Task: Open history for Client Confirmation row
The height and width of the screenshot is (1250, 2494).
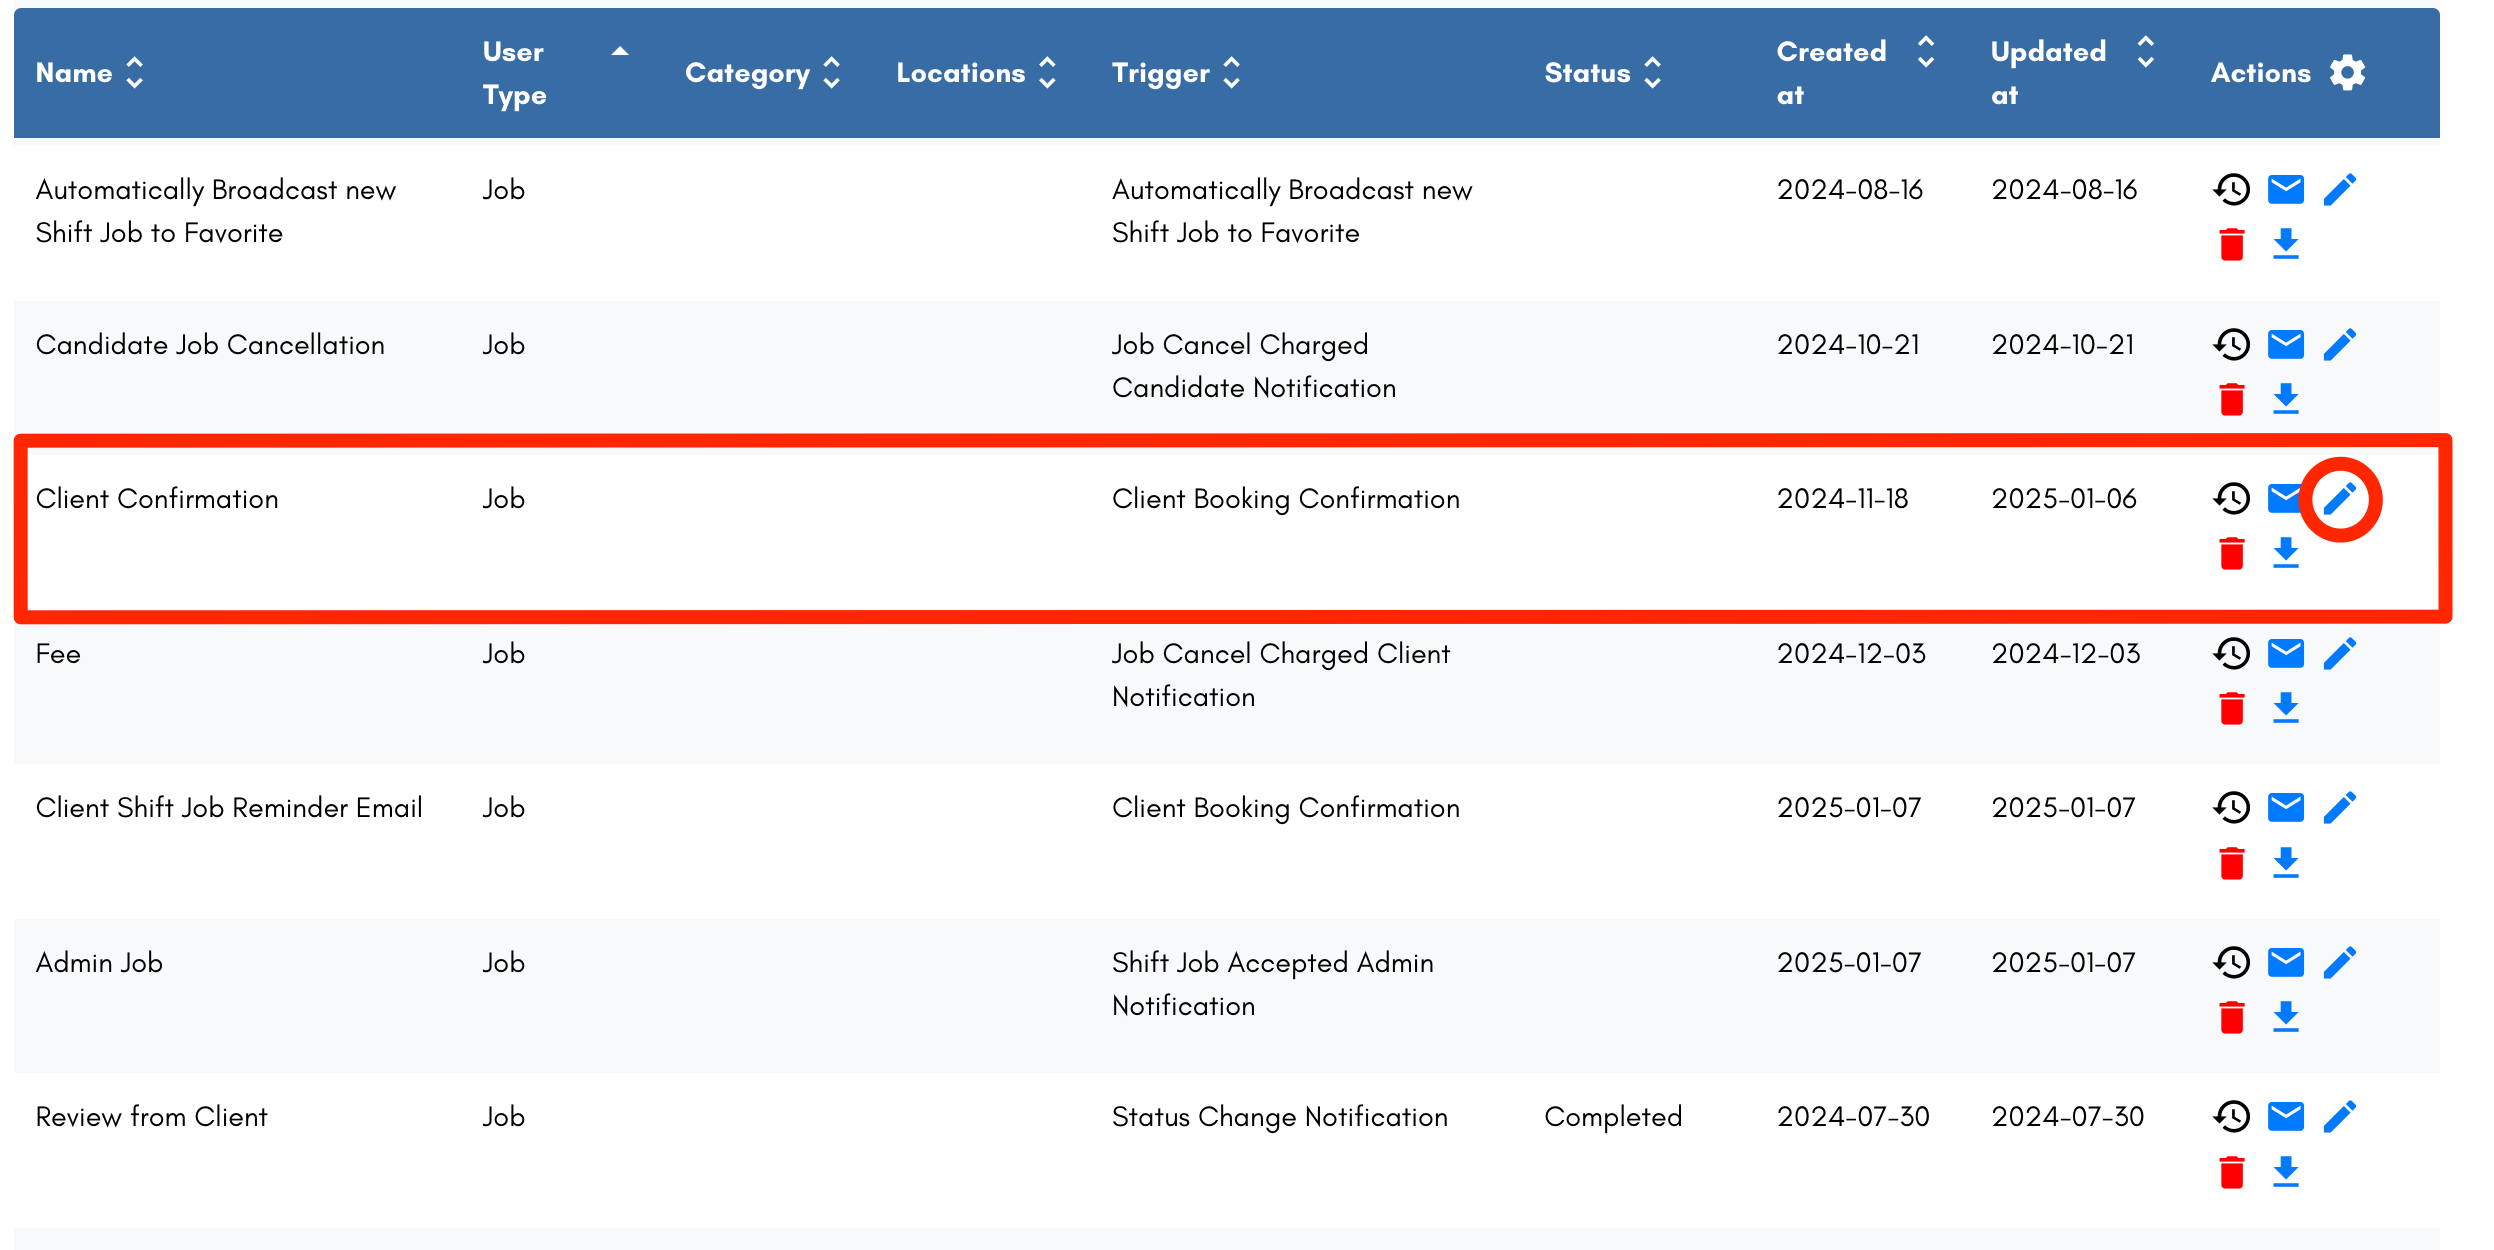Action: [x=2231, y=498]
